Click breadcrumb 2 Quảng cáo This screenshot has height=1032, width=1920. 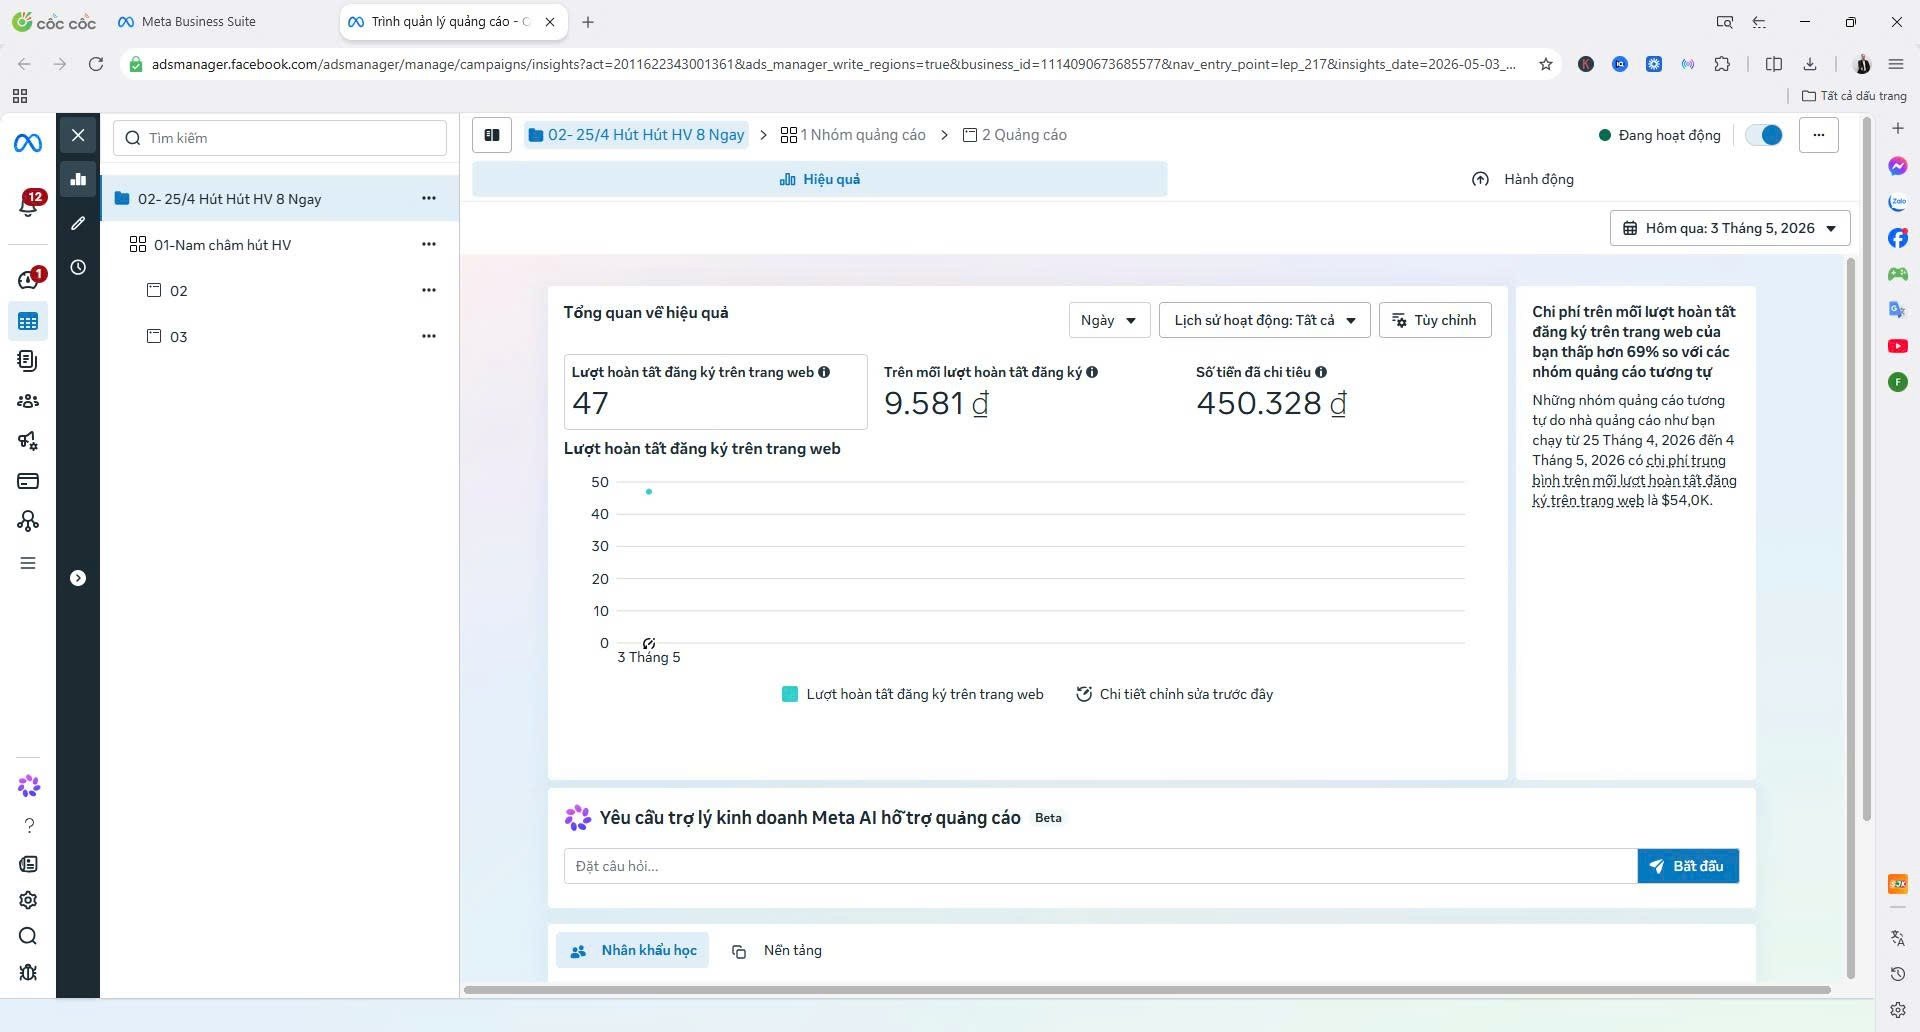[1015, 135]
